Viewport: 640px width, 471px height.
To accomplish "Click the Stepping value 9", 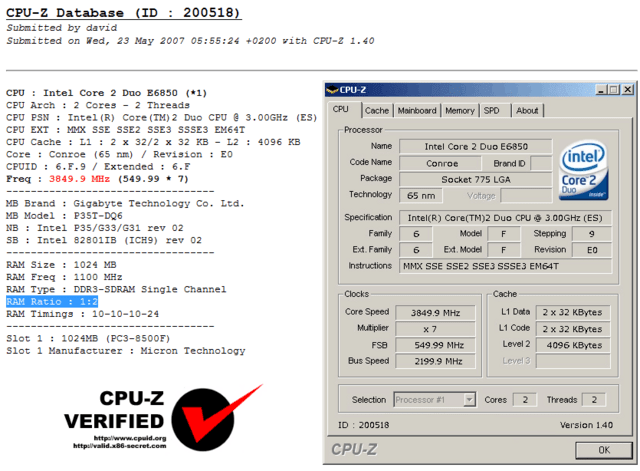I will coord(592,234).
